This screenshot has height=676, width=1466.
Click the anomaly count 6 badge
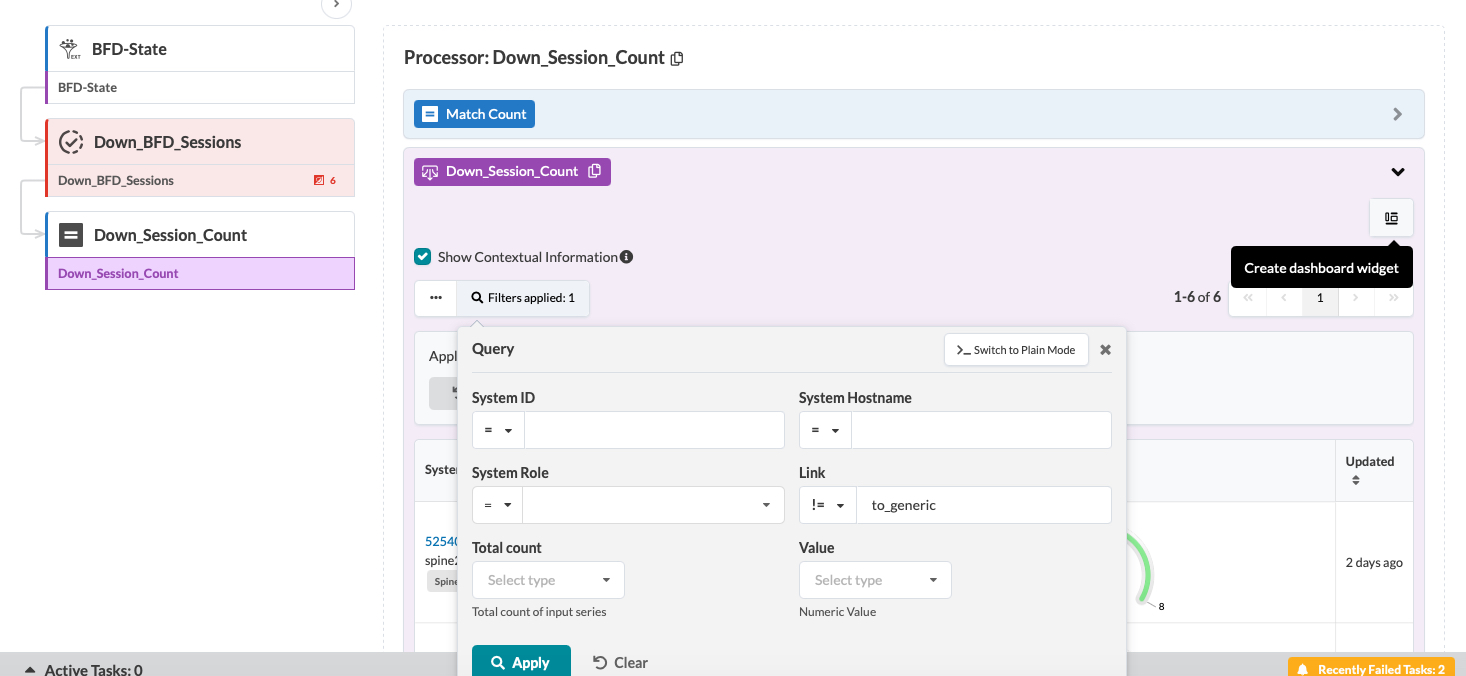click(x=325, y=181)
